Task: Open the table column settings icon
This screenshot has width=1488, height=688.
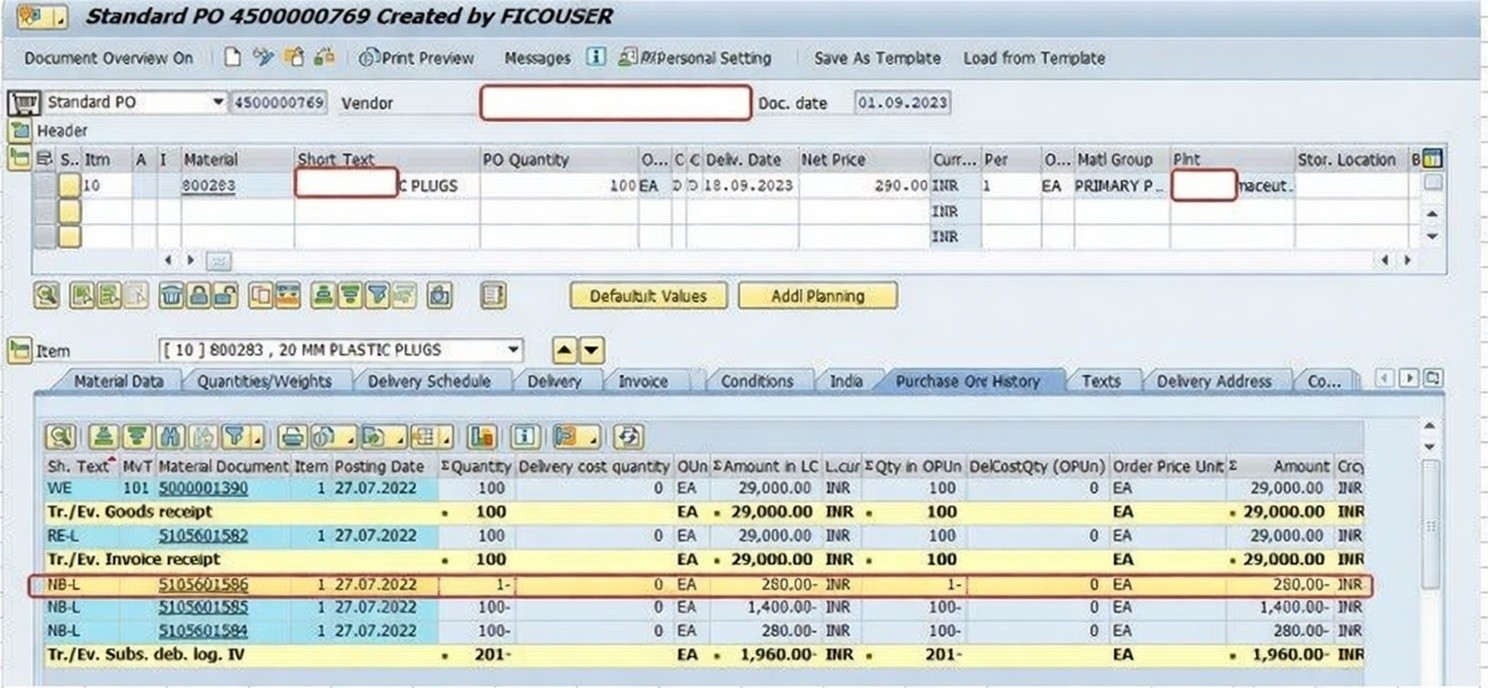Action: point(1432,159)
